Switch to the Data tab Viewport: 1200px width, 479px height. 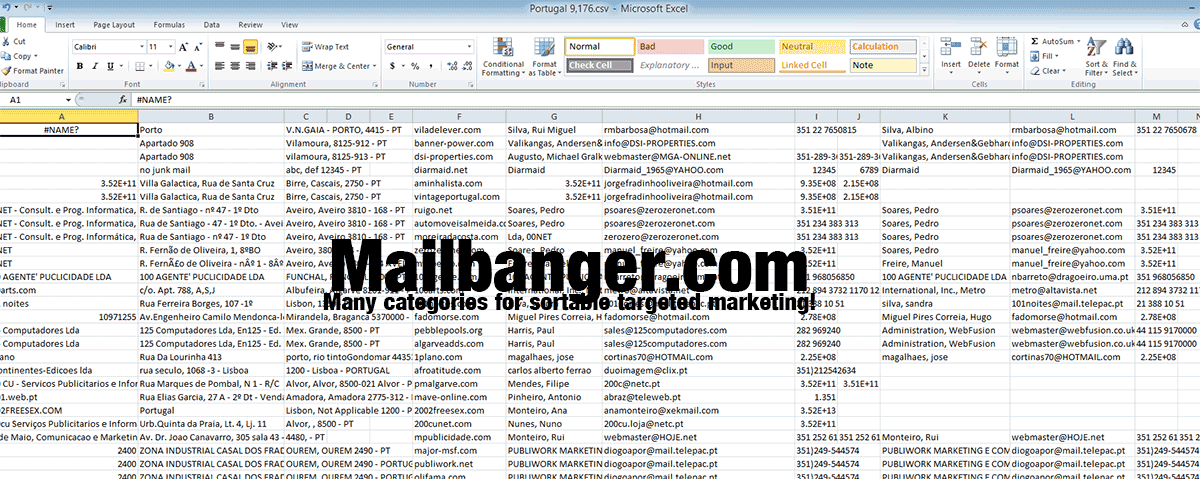(212, 24)
